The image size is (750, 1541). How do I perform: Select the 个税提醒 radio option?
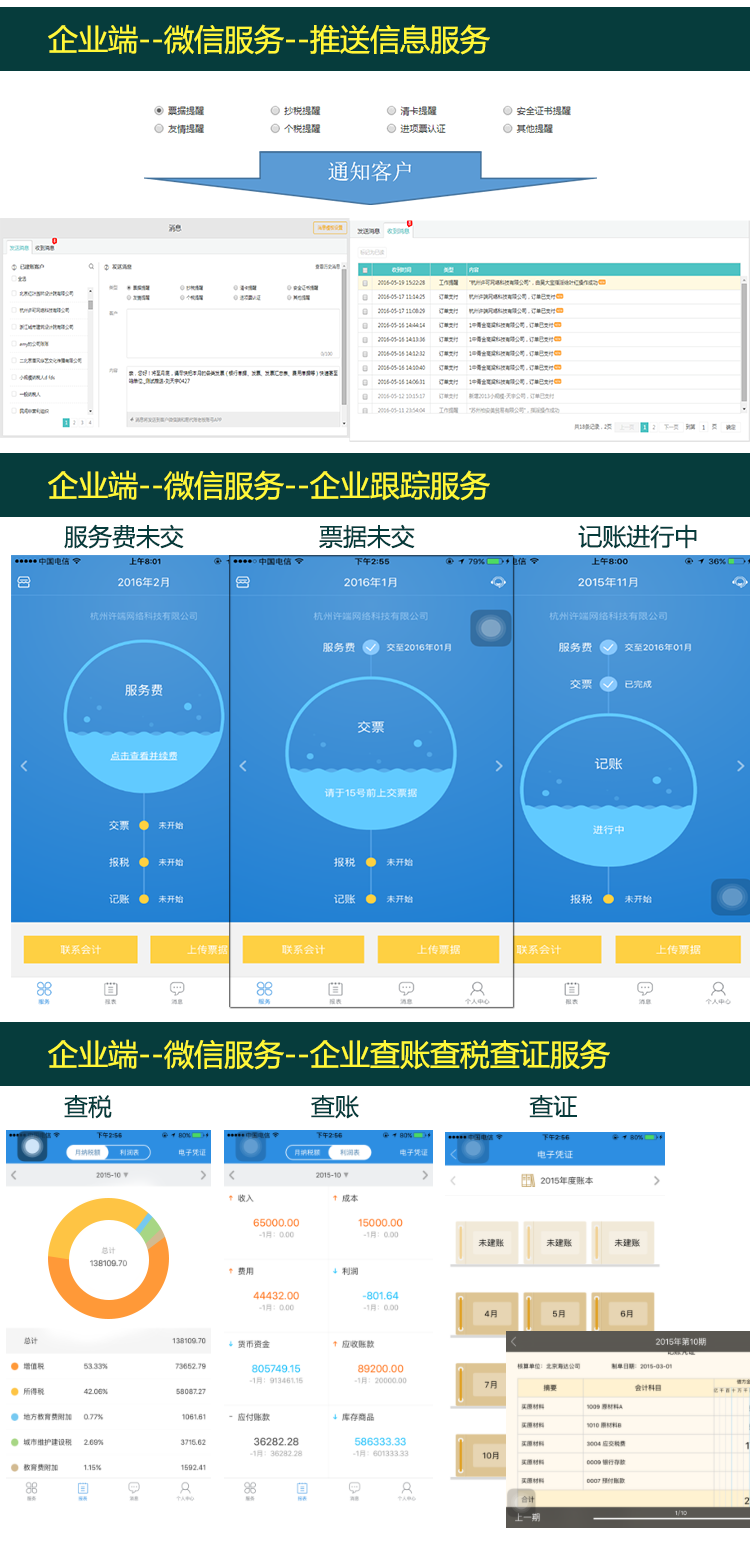click(x=275, y=128)
